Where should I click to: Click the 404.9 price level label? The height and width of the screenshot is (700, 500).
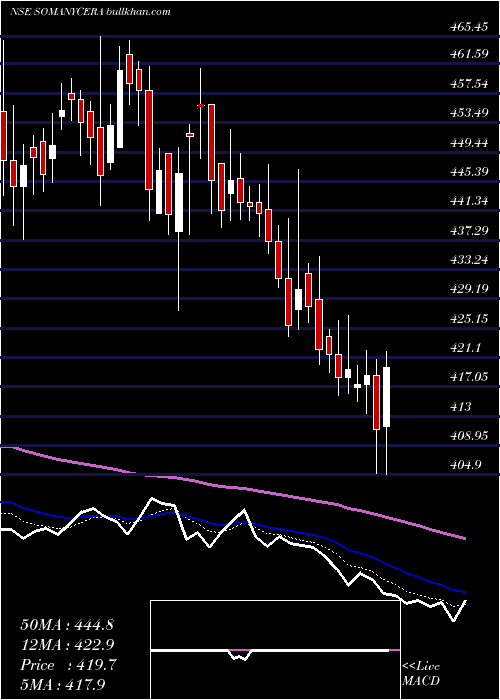click(466, 466)
